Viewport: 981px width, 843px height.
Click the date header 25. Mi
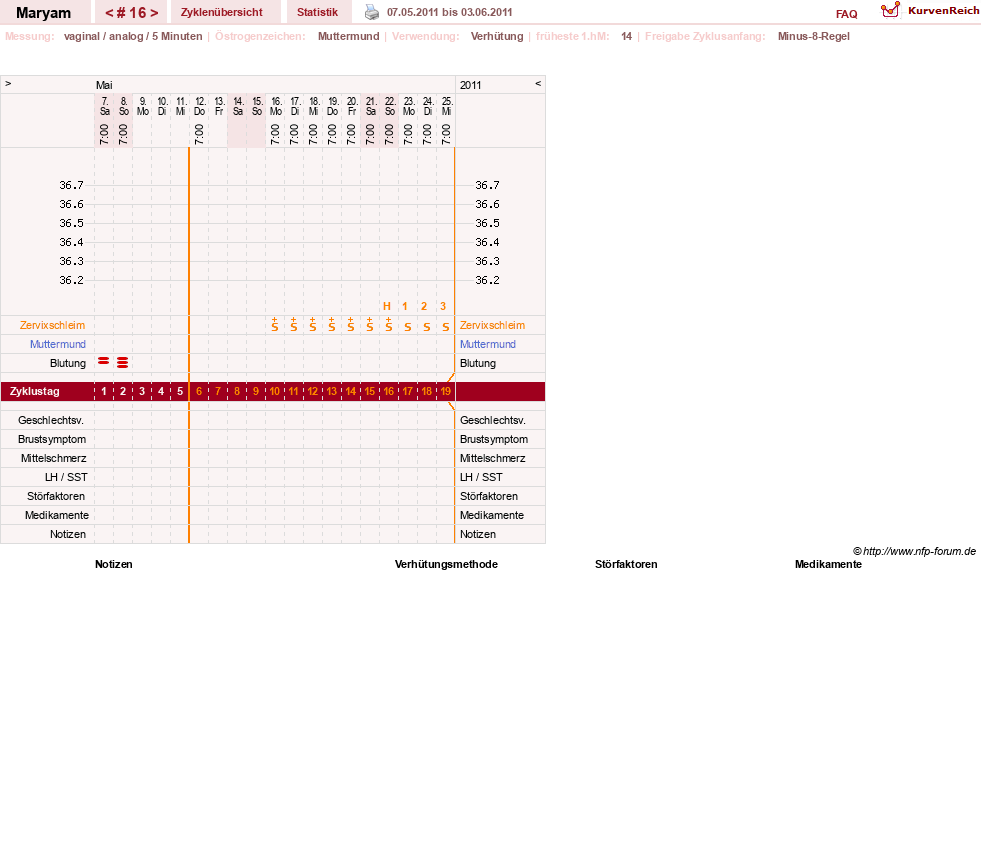[x=446, y=106]
